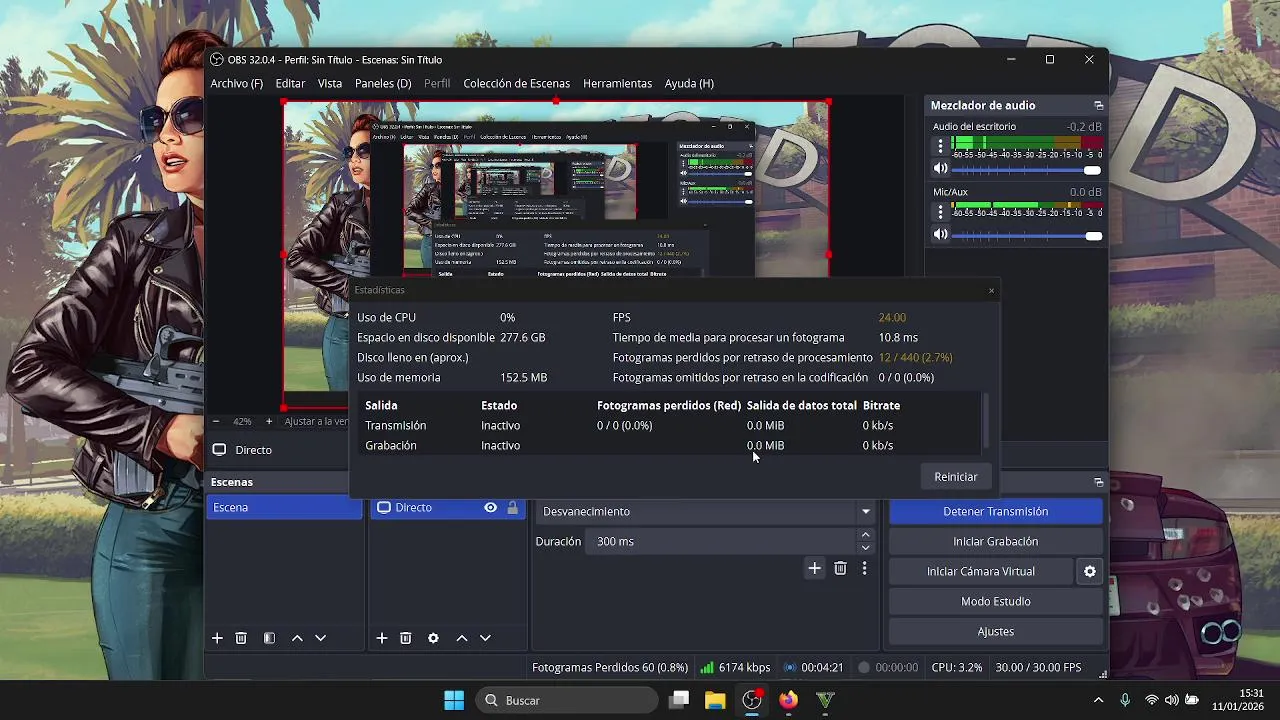Open the preview scaling dropdown Ajustar a la ventana
1280x720 pixels.
(316, 421)
